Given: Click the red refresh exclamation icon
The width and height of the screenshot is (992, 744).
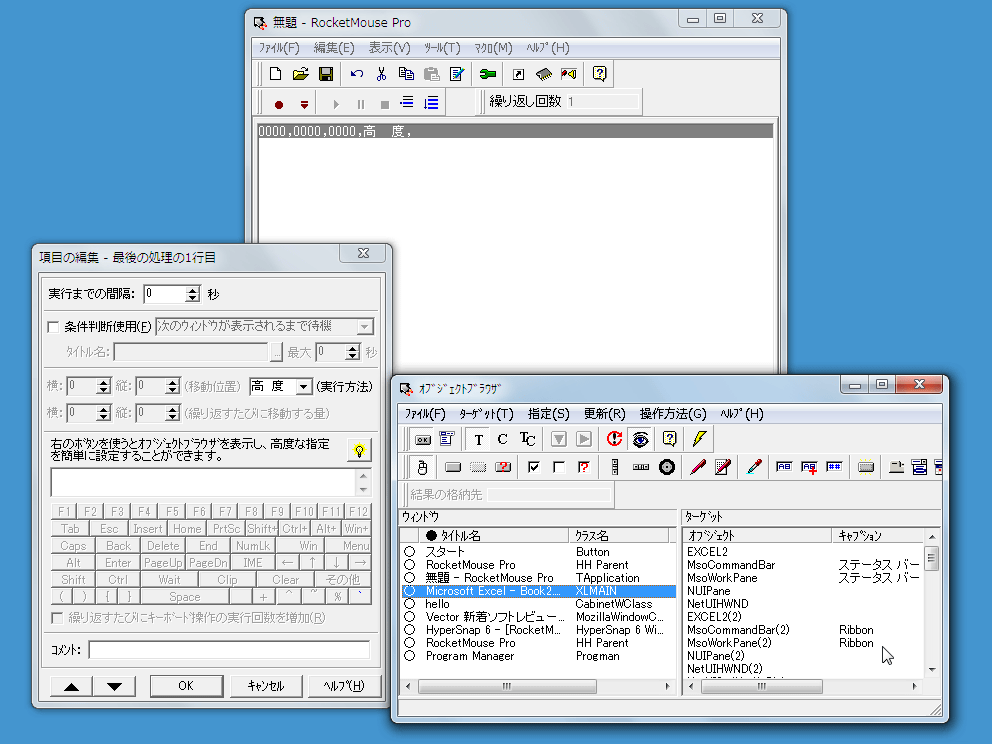Looking at the screenshot, I should (614, 439).
